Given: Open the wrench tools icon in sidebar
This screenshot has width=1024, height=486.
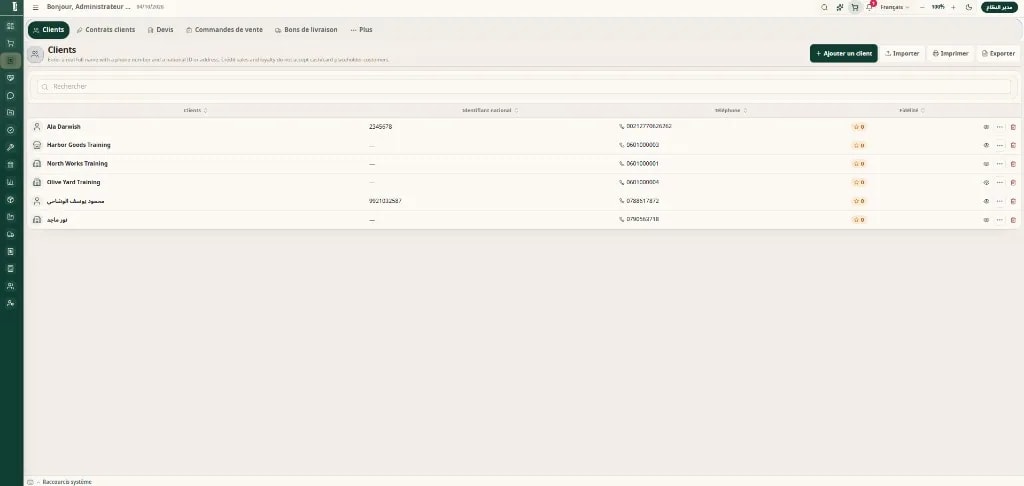Looking at the screenshot, I should (x=10, y=147).
